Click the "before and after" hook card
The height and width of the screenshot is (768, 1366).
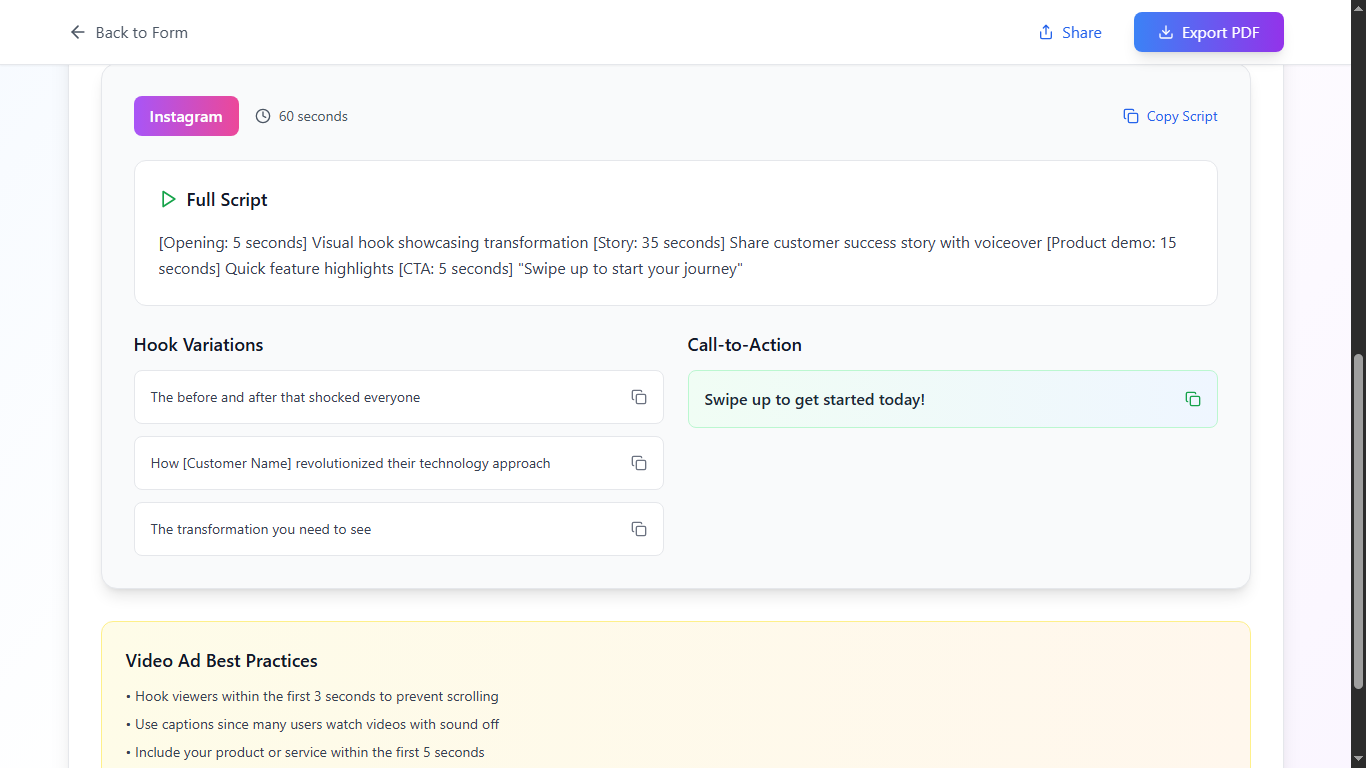pyautogui.click(x=380, y=397)
